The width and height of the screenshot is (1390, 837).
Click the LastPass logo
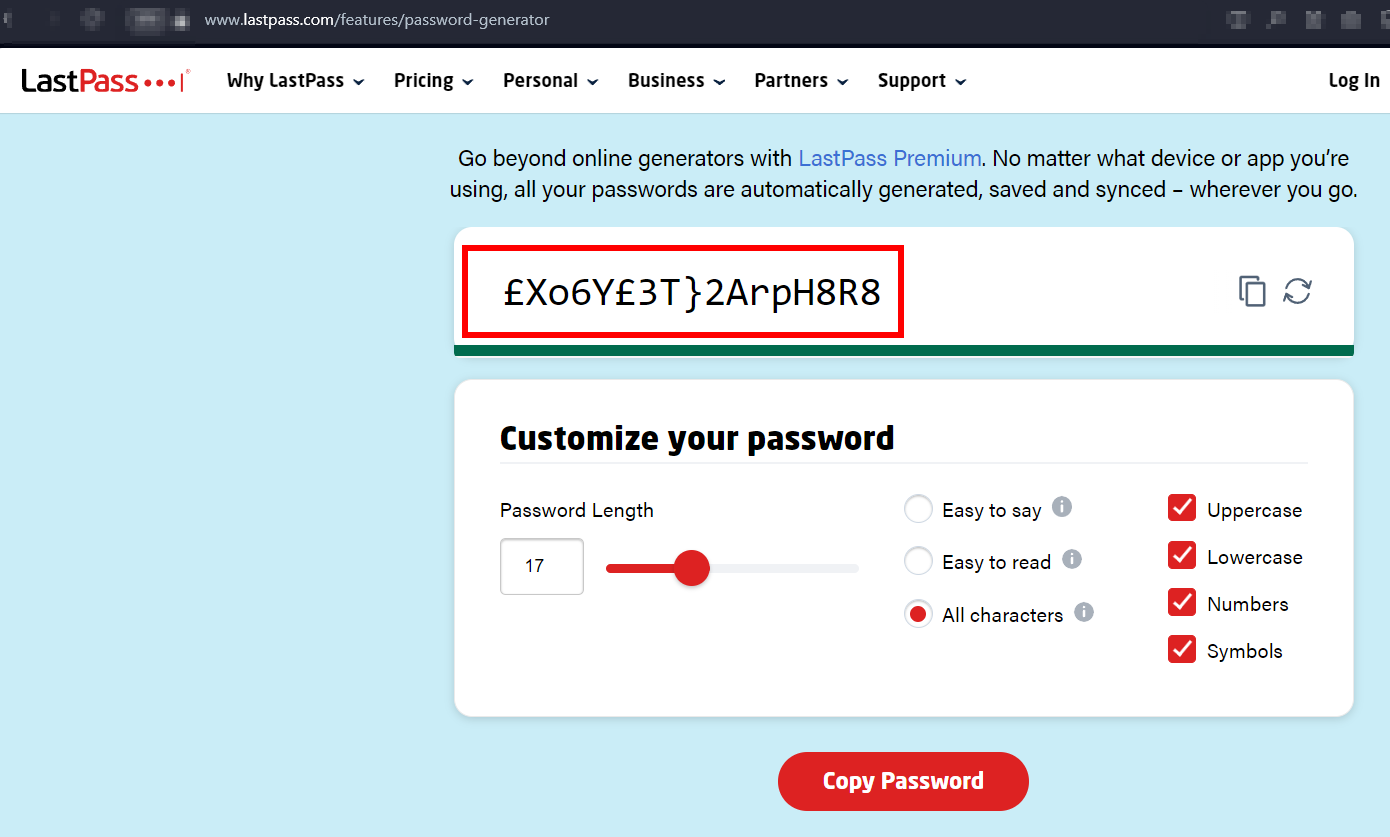96,80
